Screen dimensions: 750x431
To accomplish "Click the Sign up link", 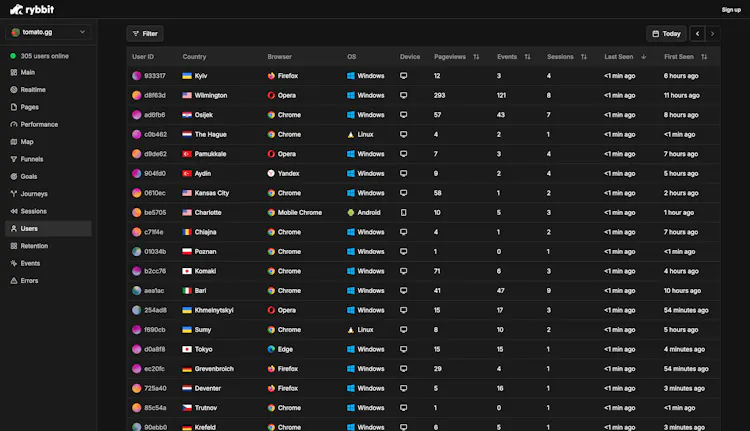I will coord(731,10).
